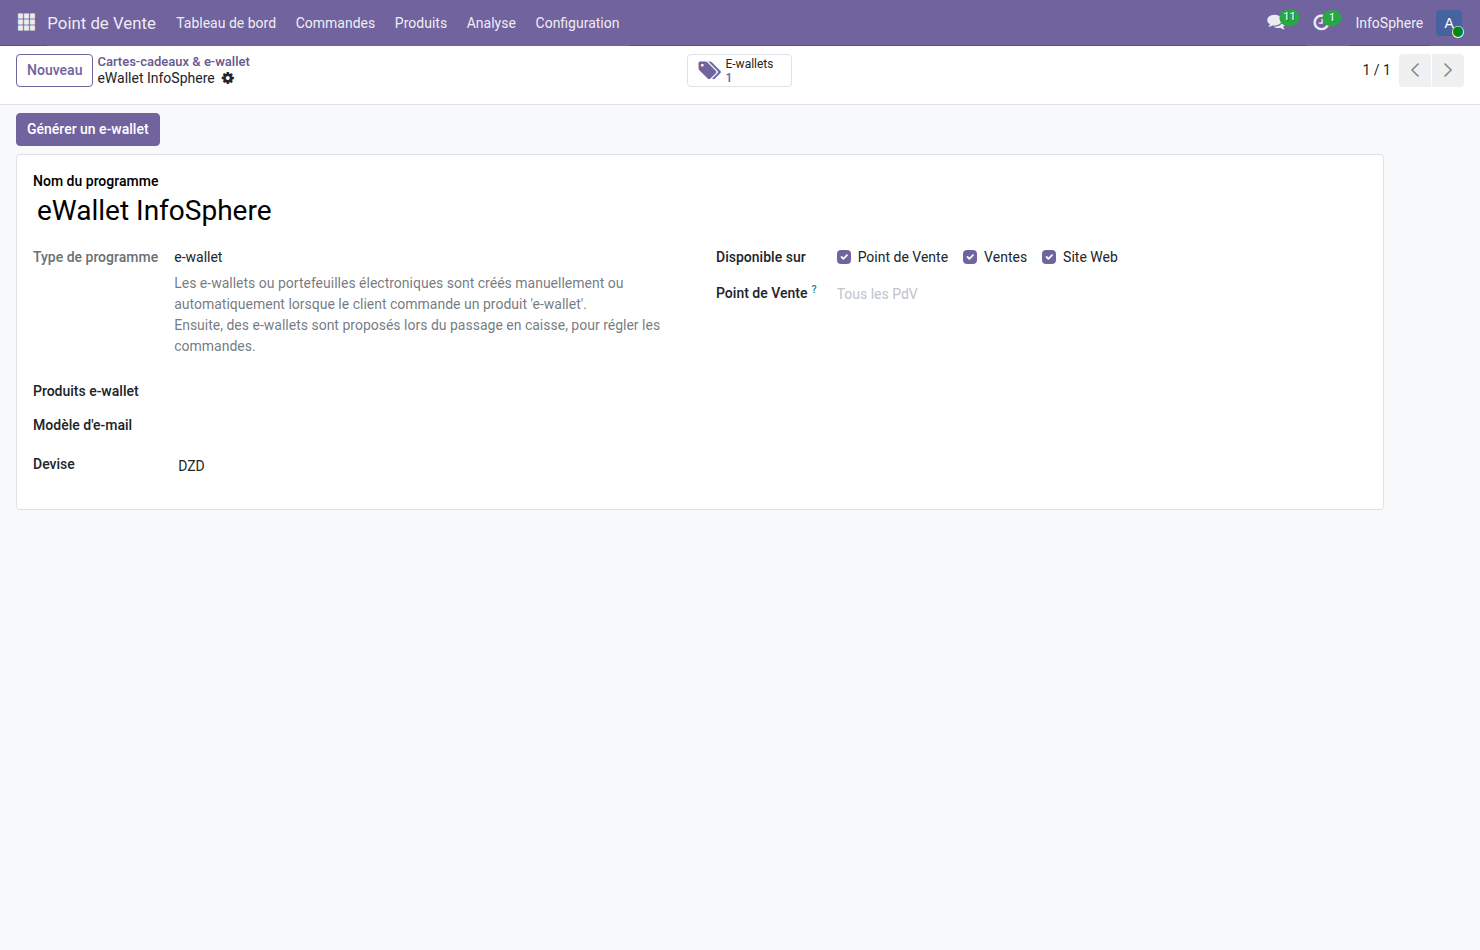Click the help tooltip next to Point de Vente

pos(813,288)
